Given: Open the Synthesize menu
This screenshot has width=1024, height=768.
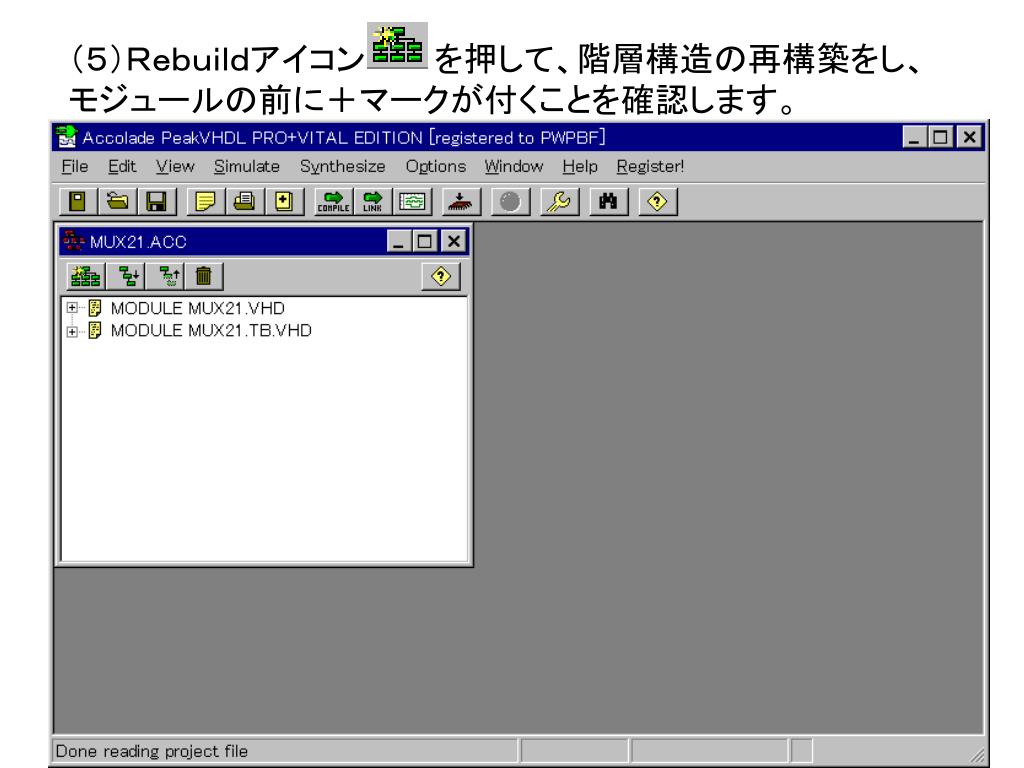Looking at the screenshot, I should point(342,167).
